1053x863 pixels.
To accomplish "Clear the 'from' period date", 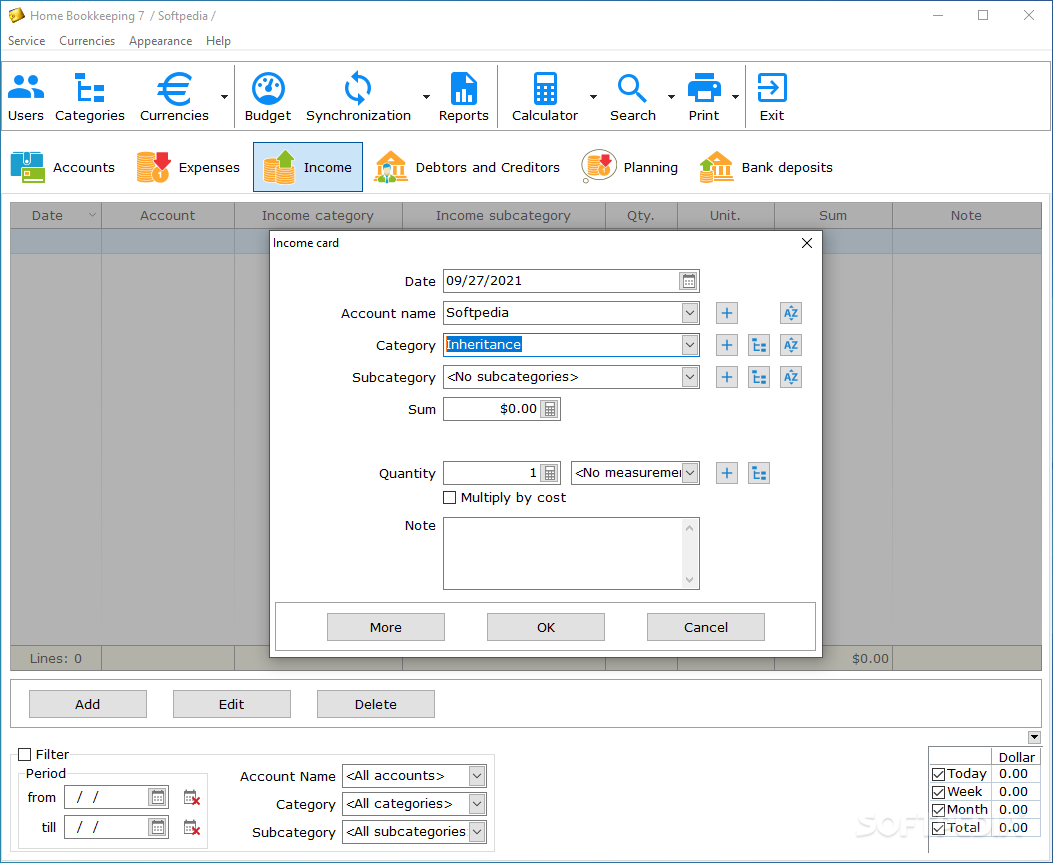I will click(x=192, y=798).
